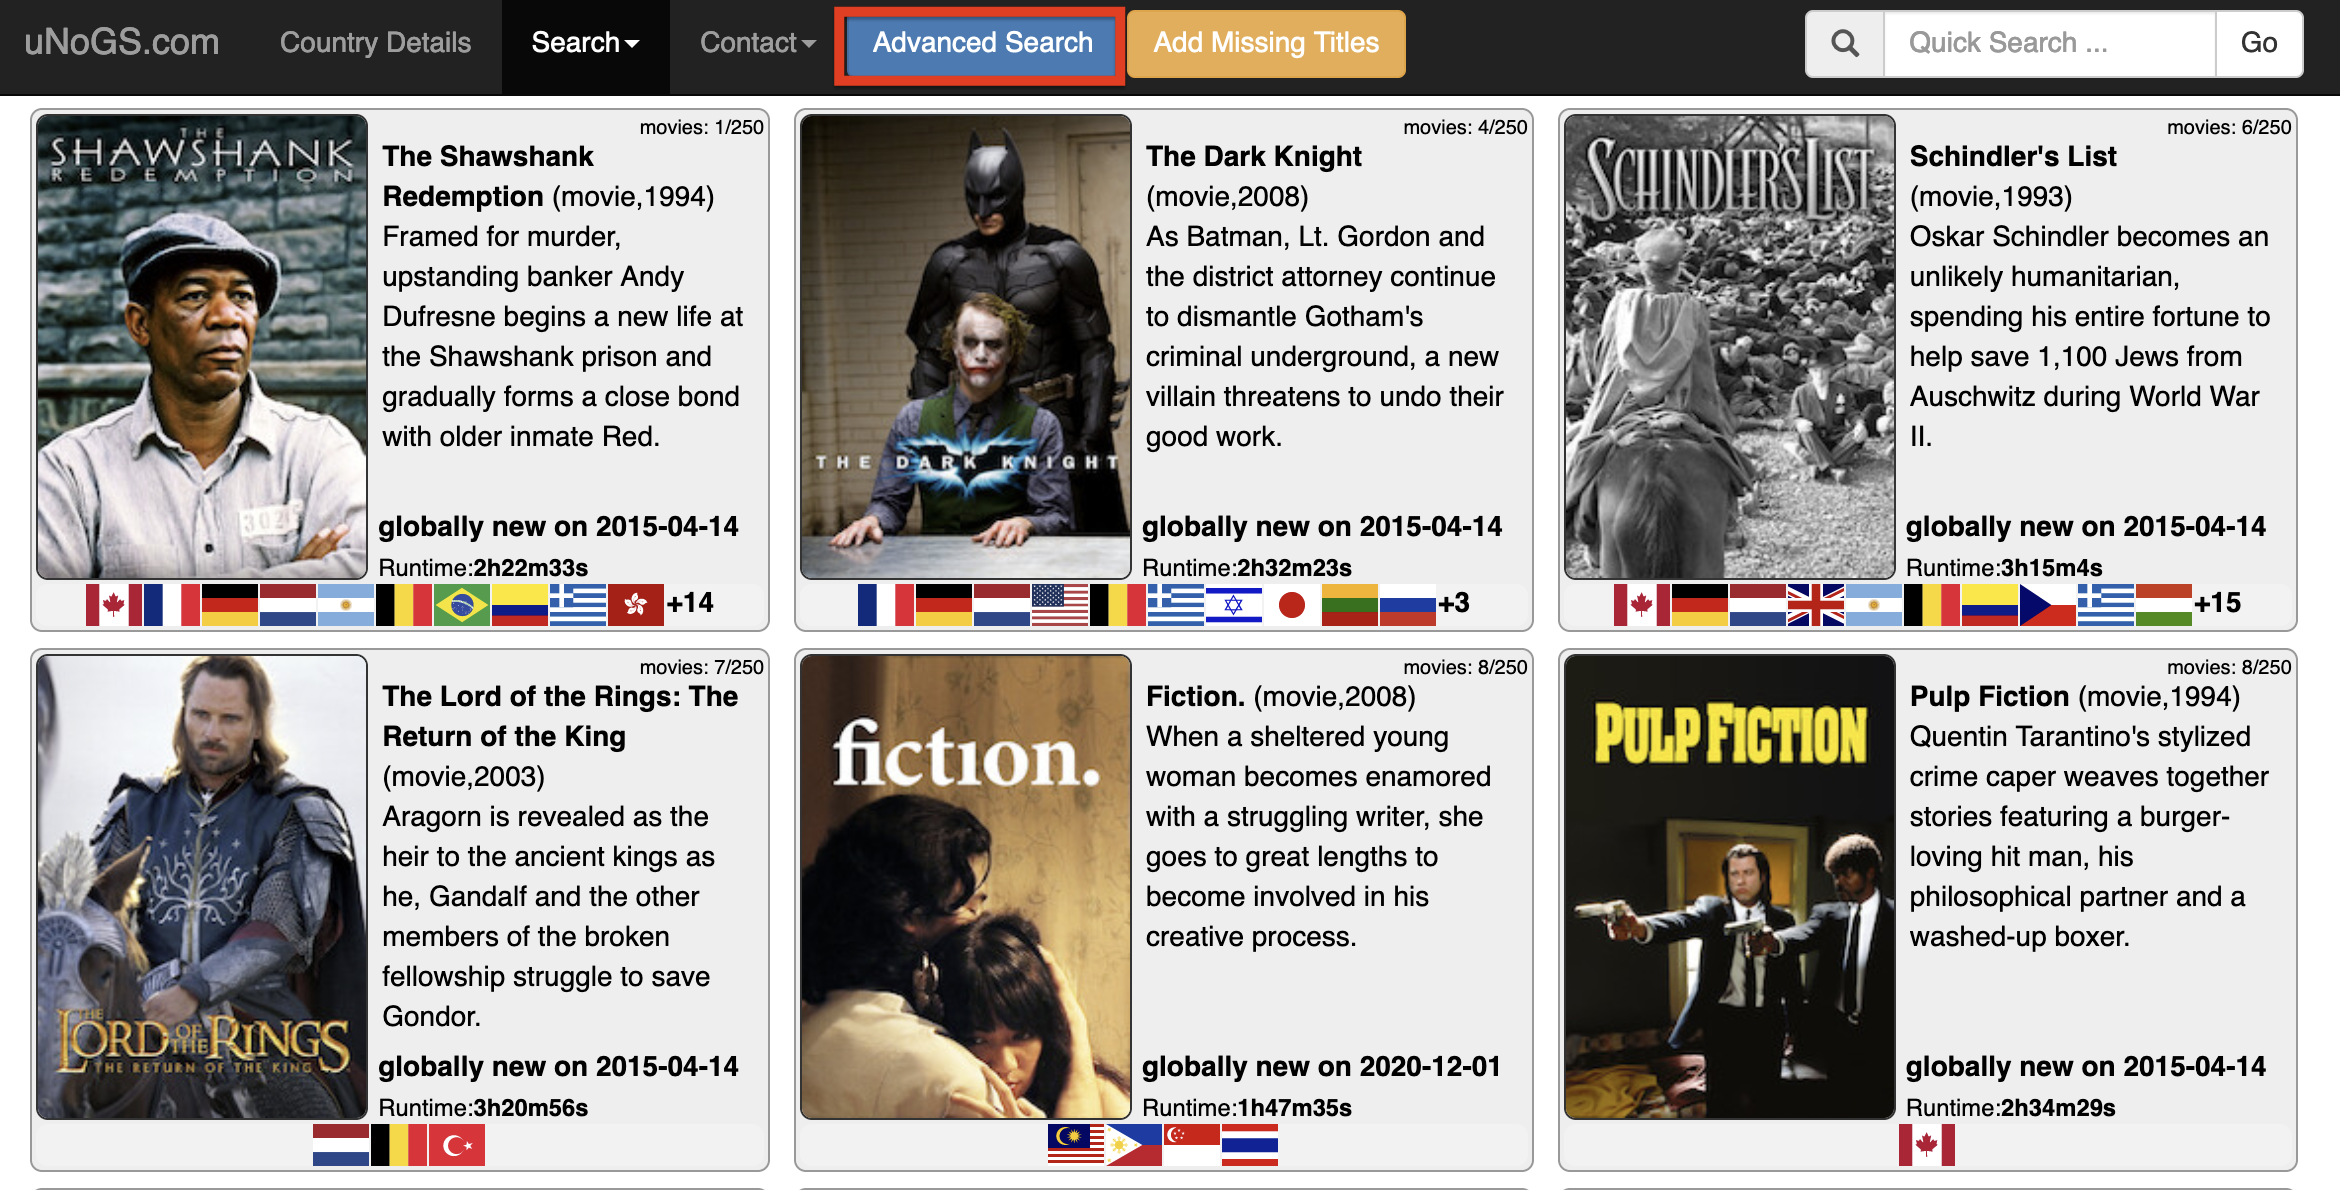The height and width of the screenshot is (1190, 2340).
Task: Go to uNoGS.com home brand link
Action: point(122,43)
